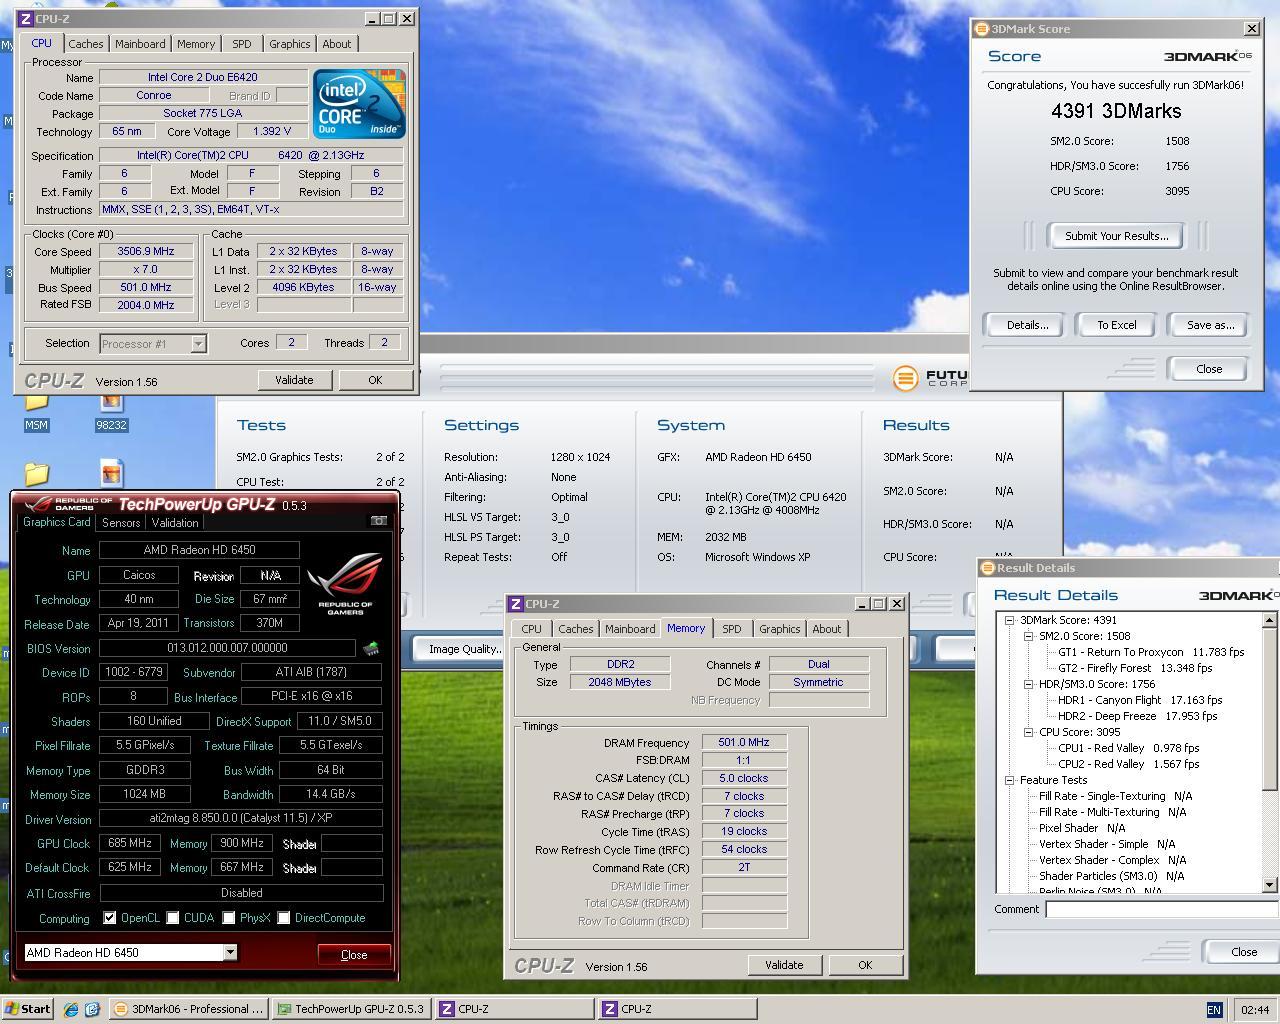
Task: Click the EN language indicator in the tray
Action: 1214,1010
